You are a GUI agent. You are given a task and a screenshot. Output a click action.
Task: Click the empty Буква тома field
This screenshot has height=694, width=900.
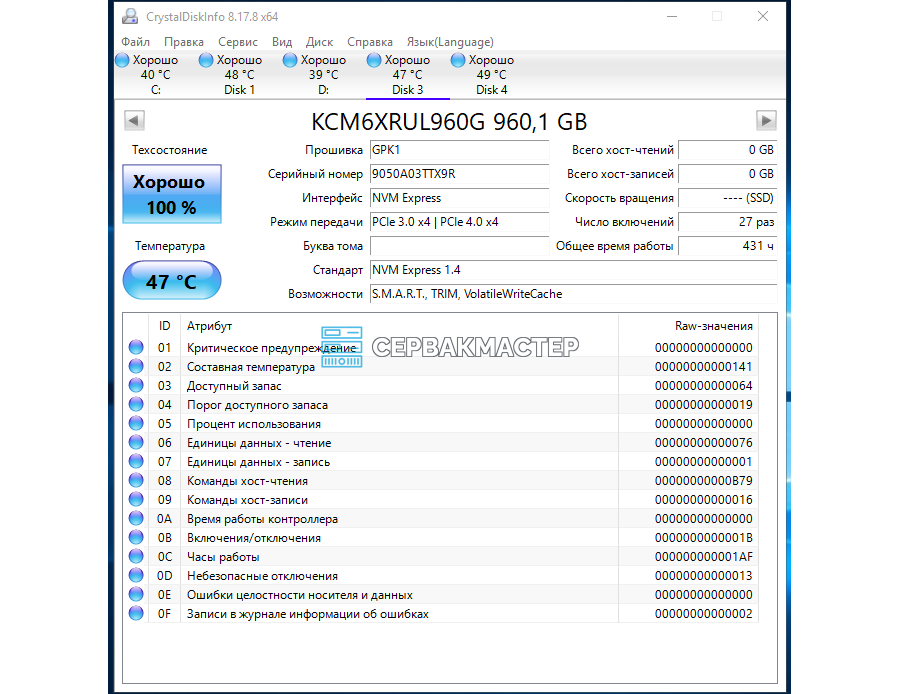(x=459, y=246)
